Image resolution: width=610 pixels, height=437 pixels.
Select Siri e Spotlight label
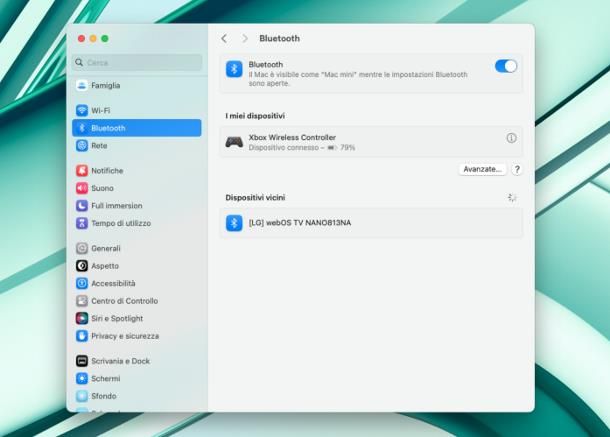click(117, 318)
